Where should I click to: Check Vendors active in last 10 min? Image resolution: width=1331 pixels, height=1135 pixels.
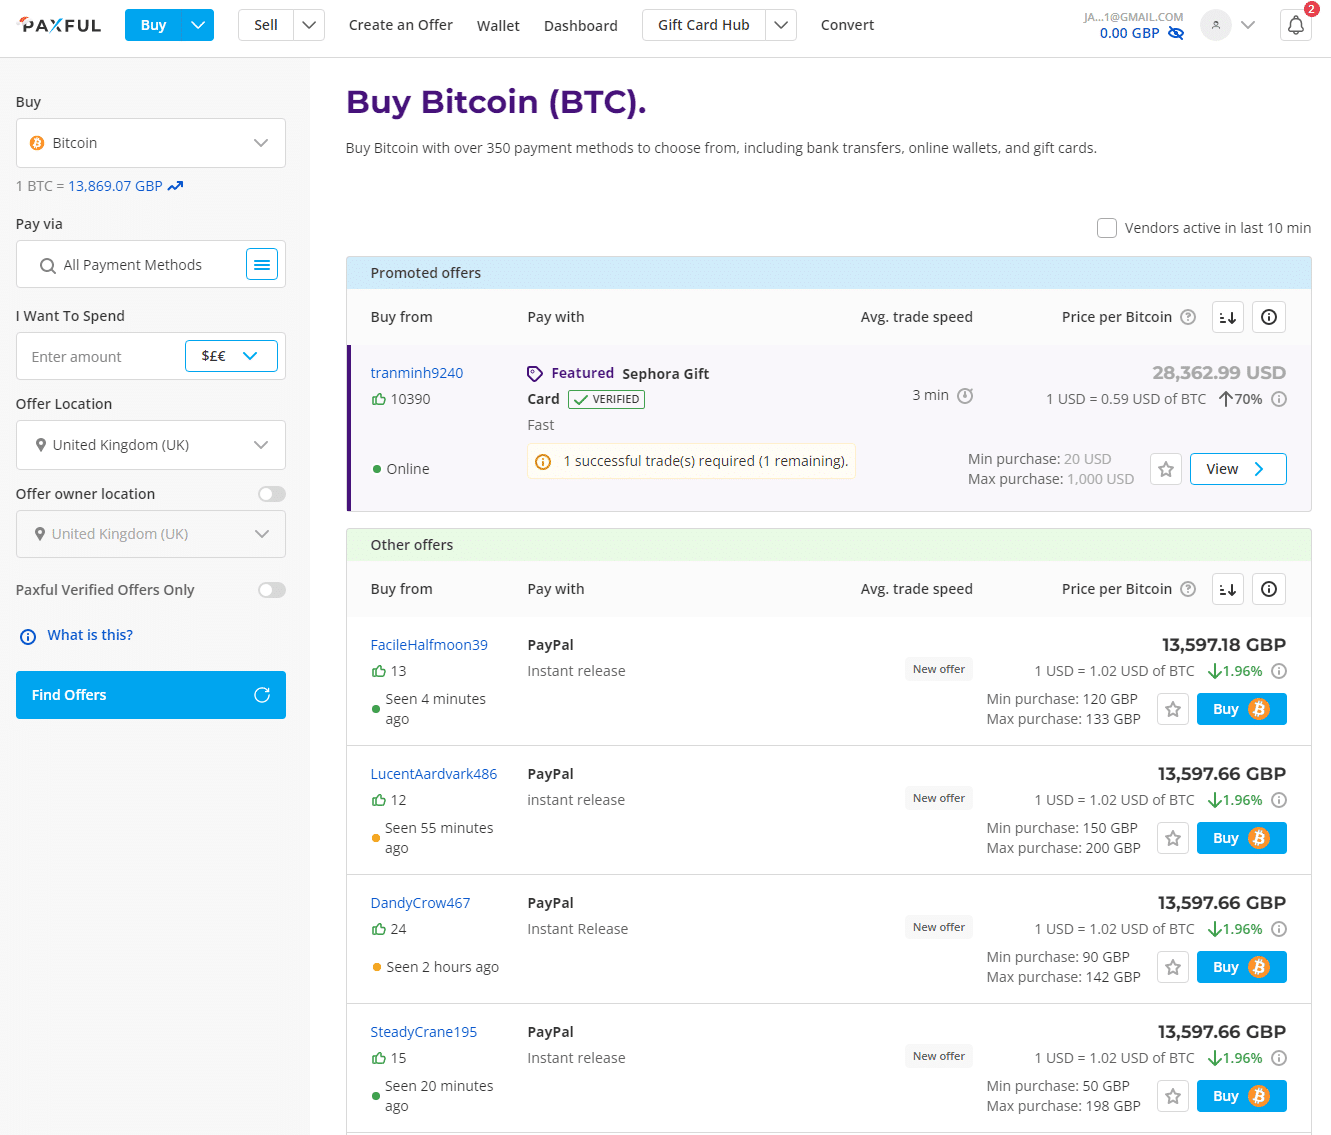coord(1107,228)
